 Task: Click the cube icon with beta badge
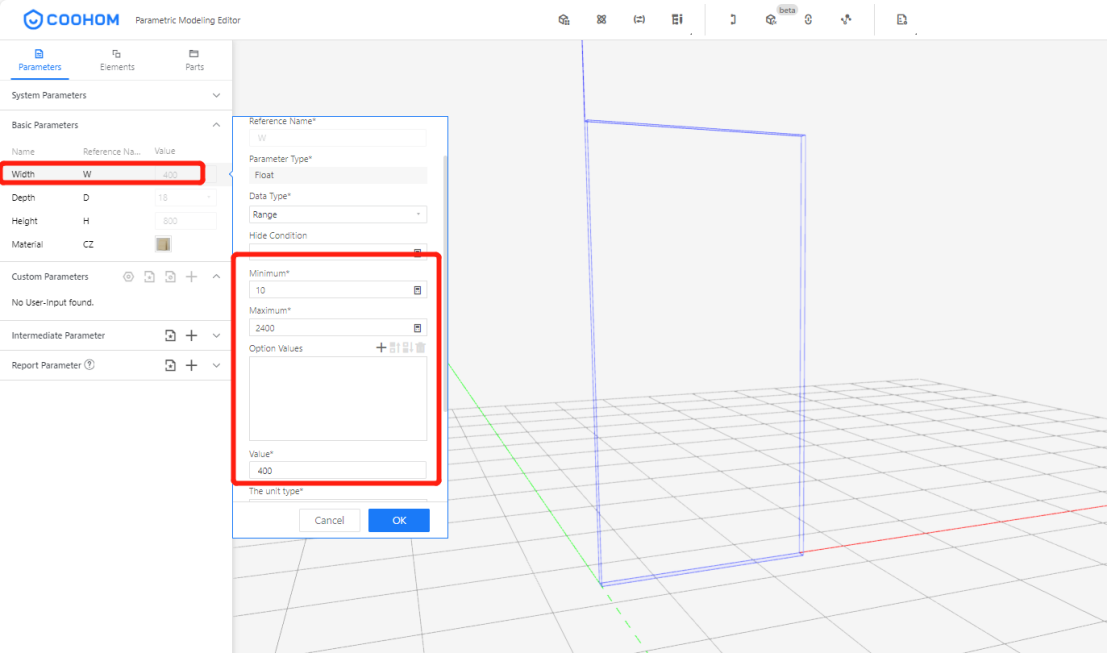(x=770, y=20)
